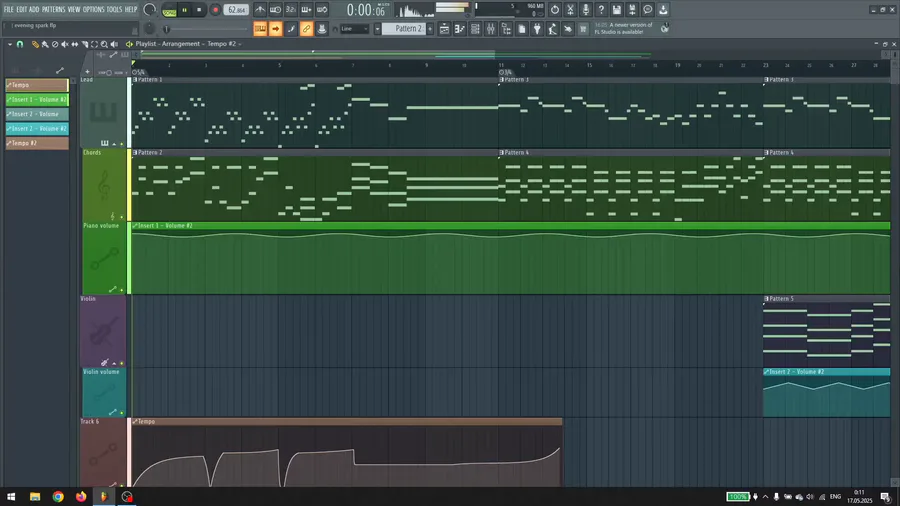Select the playlist mute tool
Viewport: 900px width, 506px height.
pos(65,44)
